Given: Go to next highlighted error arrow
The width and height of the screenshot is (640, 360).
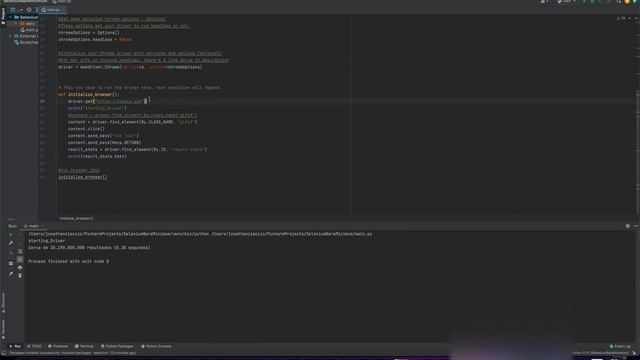Looking at the screenshot, I should [x=635, y=18].
